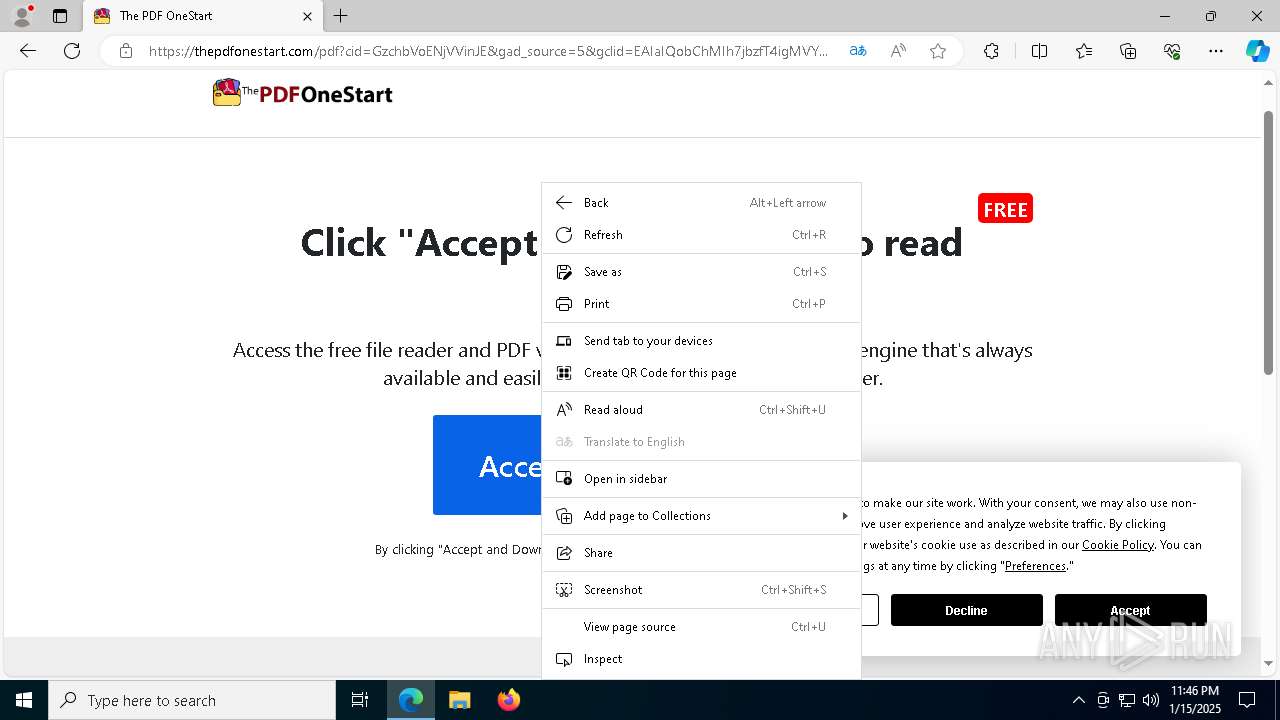Open Settings and more ellipsis menu

(x=1216, y=51)
